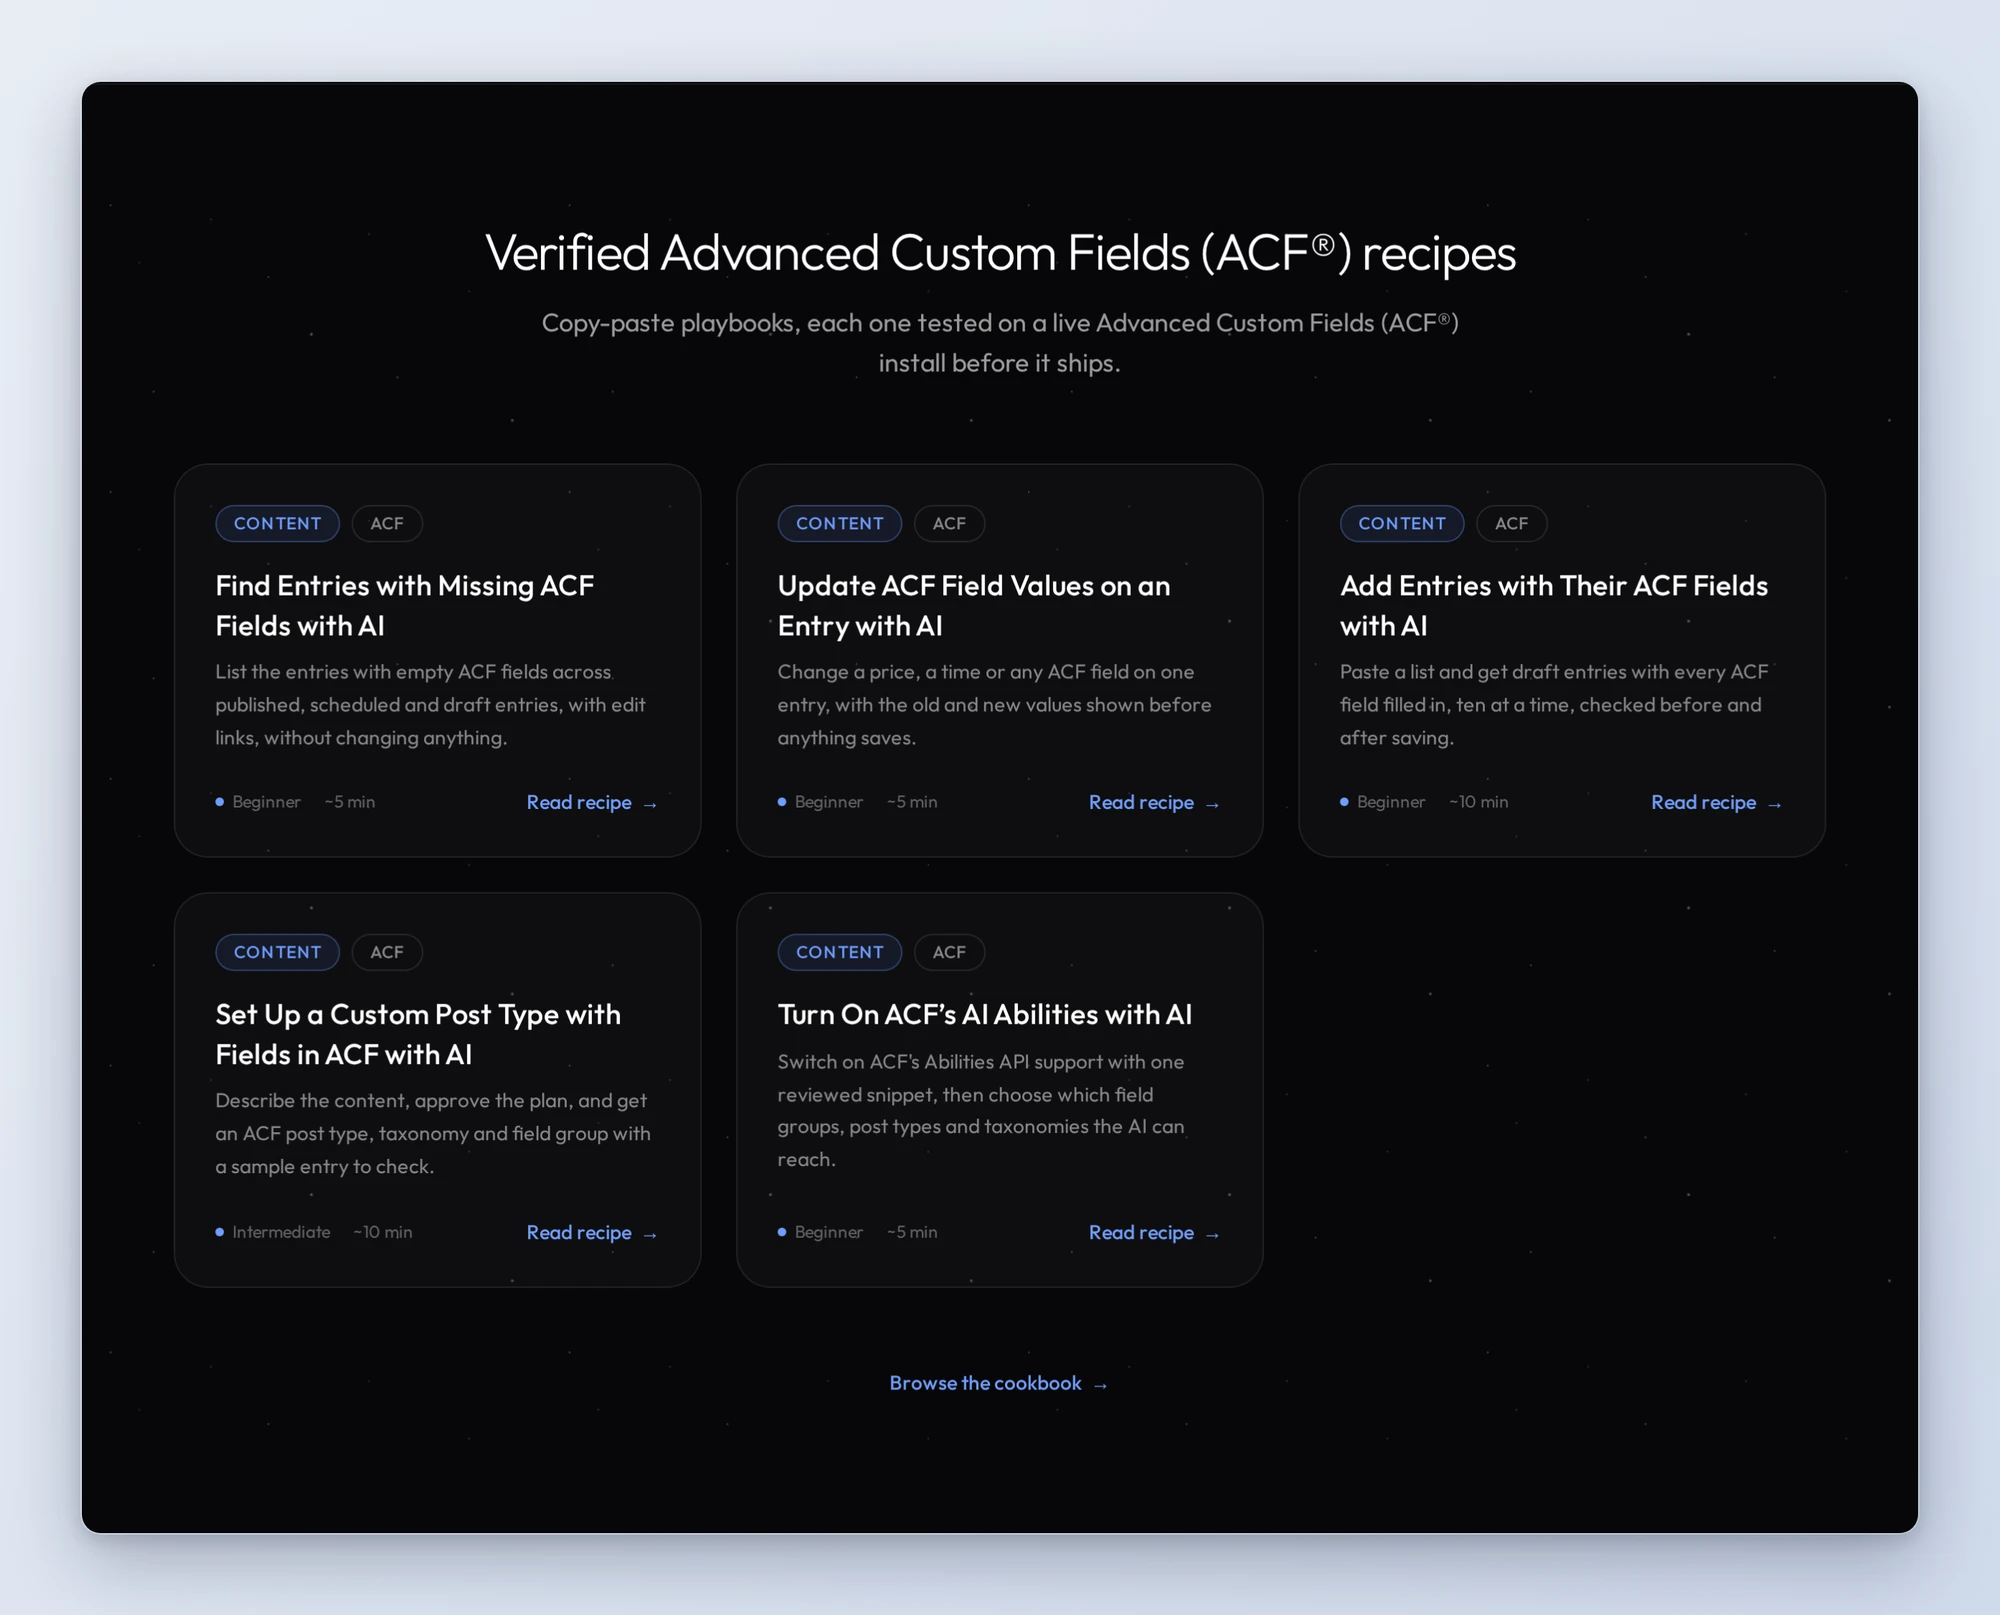This screenshot has height=1615, width=2000.
Task: Click '~5 min' on Find Entries with Missing ACF card
Action: (x=350, y=802)
